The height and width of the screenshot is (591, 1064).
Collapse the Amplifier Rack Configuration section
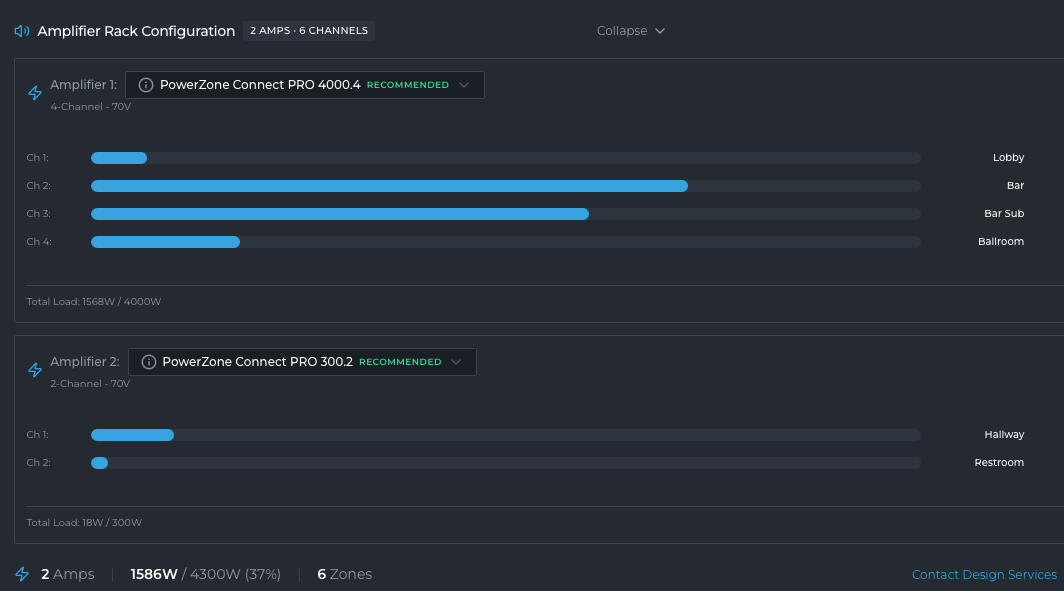(x=630, y=31)
